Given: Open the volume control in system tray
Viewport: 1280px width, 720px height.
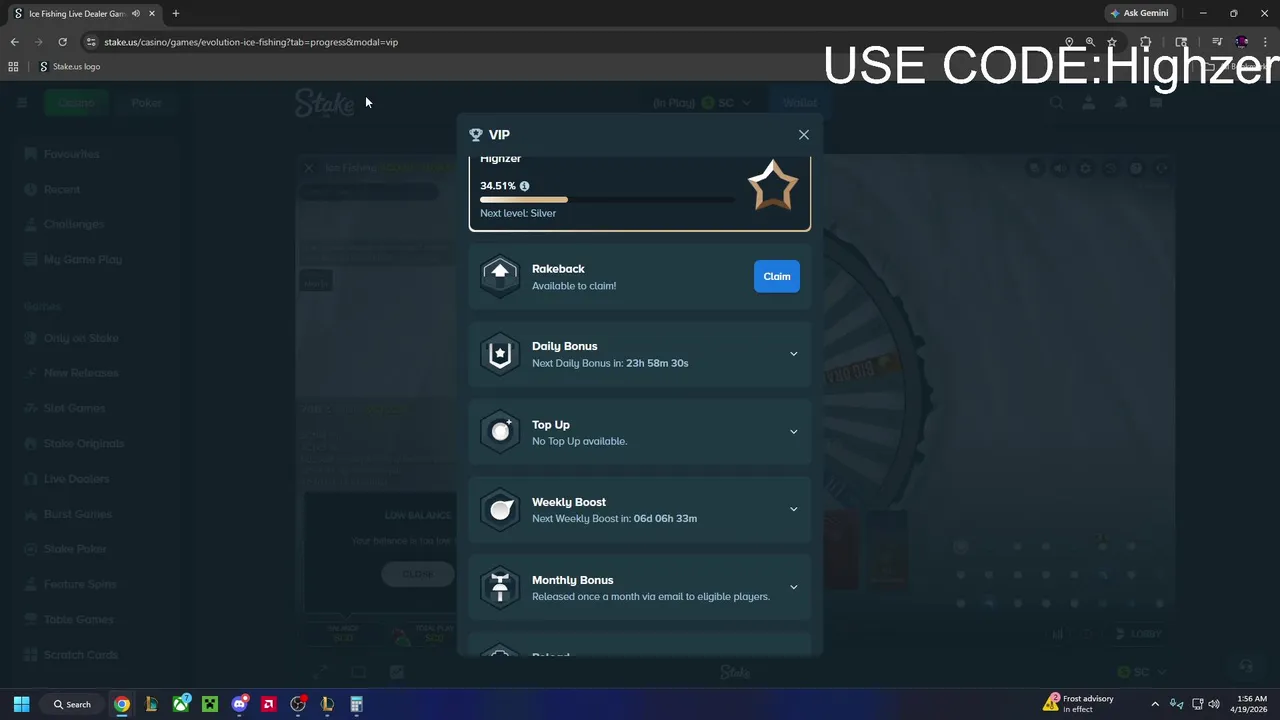Looking at the screenshot, I should (1214, 704).
